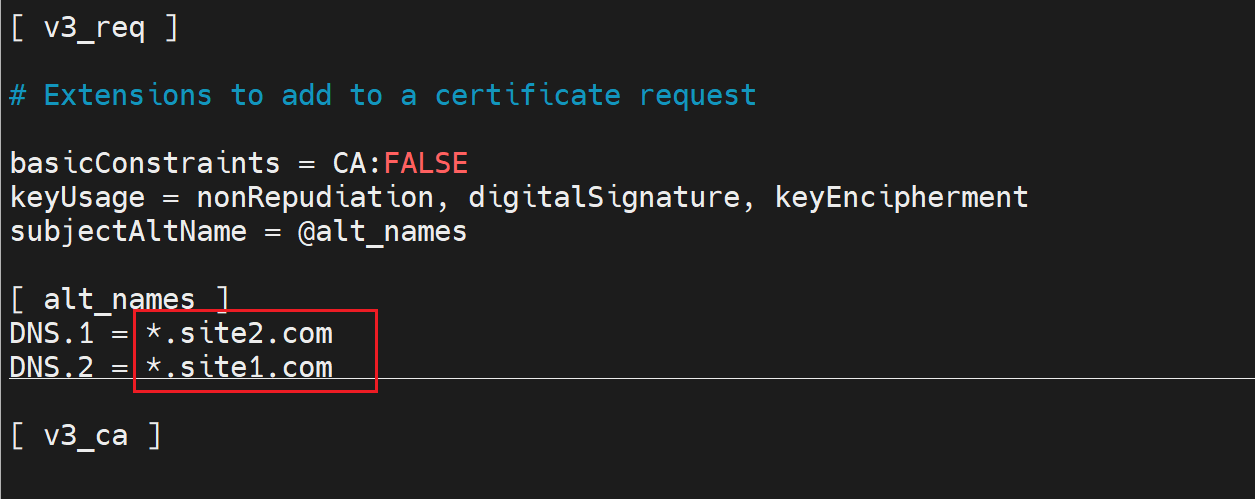Click the [ v3_ca ] section header

pos(86,436)
